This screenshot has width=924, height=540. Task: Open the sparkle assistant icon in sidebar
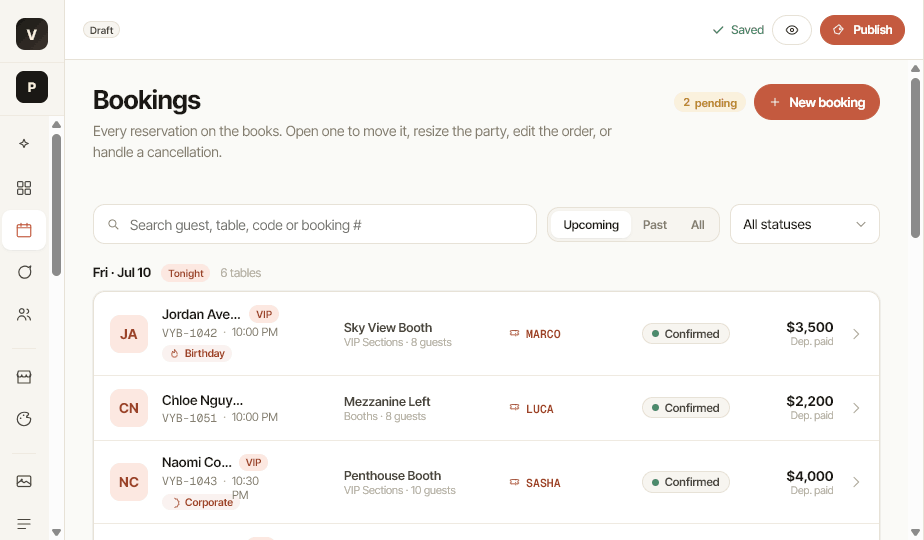pos(24,143)
